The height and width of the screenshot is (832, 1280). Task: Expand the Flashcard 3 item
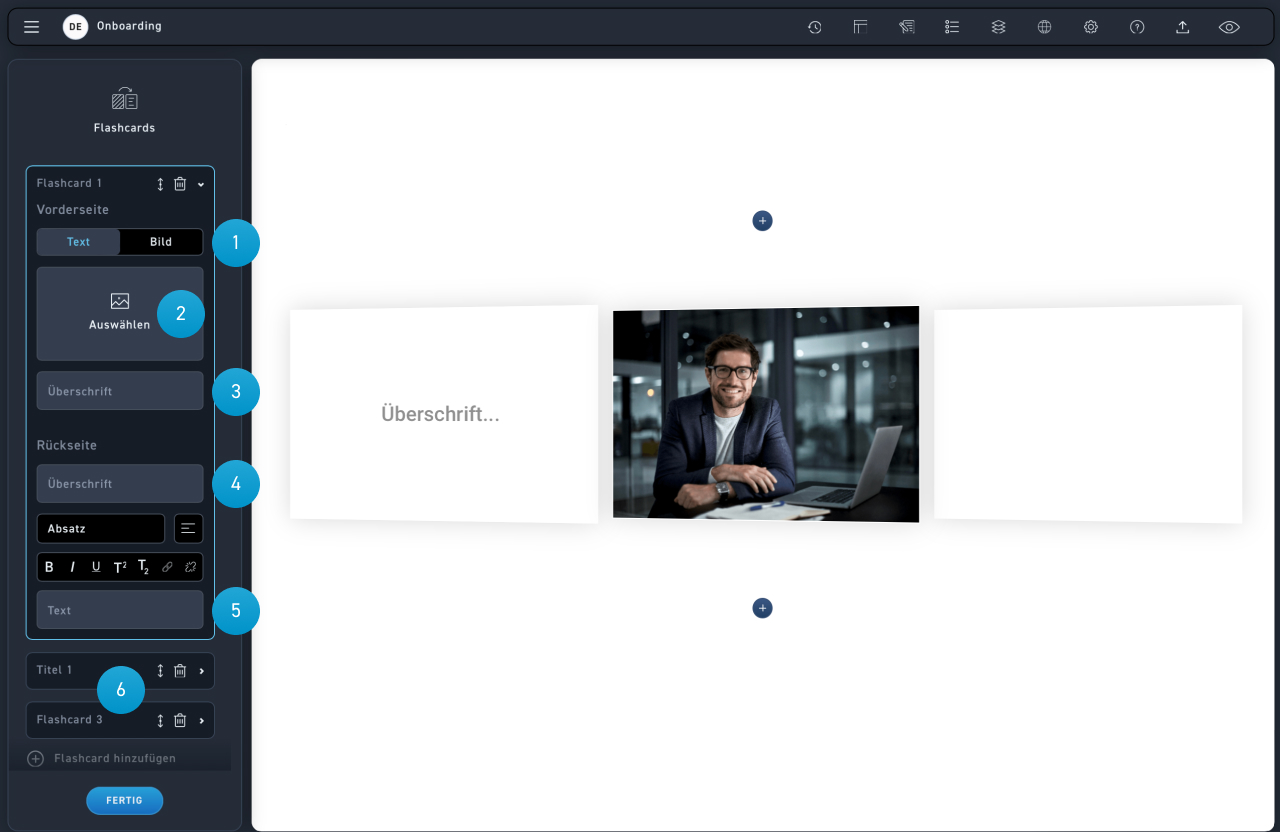[201, 720]
